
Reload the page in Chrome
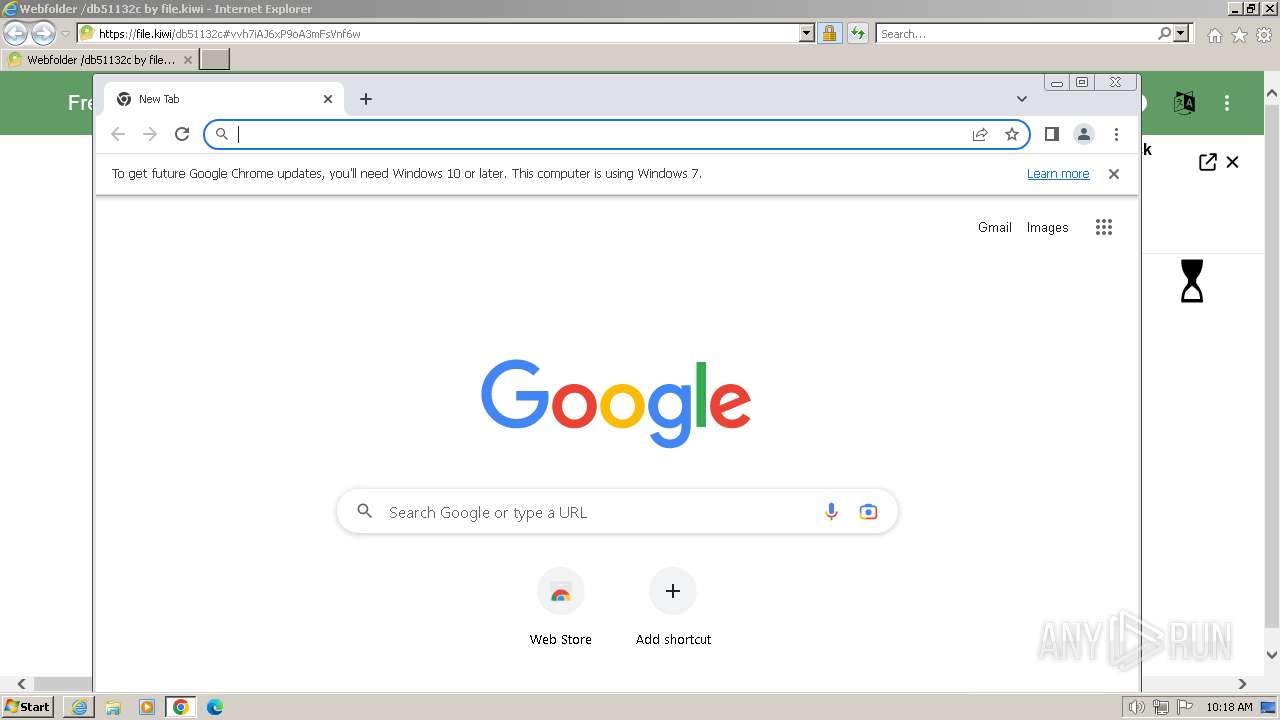[182, 134]
